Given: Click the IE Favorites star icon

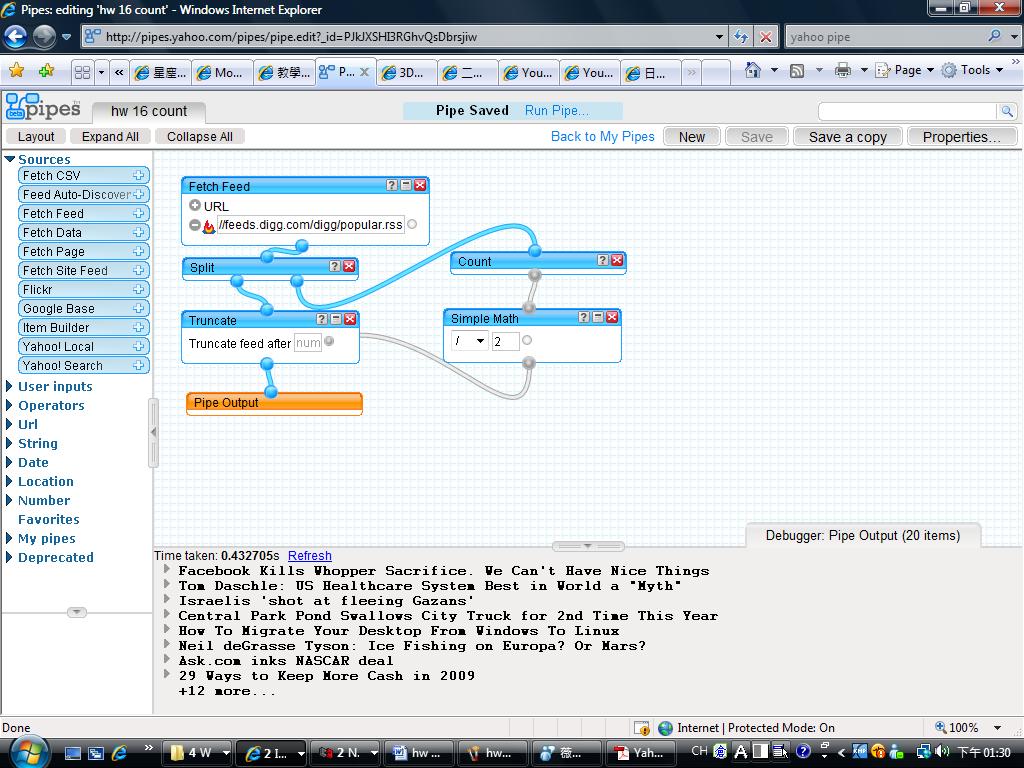Looking at the screenshot, I should 16,71.
